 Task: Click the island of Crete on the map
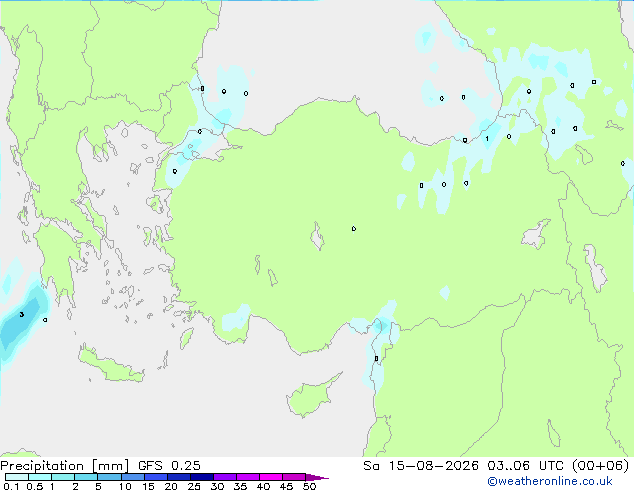coord(111,365)
